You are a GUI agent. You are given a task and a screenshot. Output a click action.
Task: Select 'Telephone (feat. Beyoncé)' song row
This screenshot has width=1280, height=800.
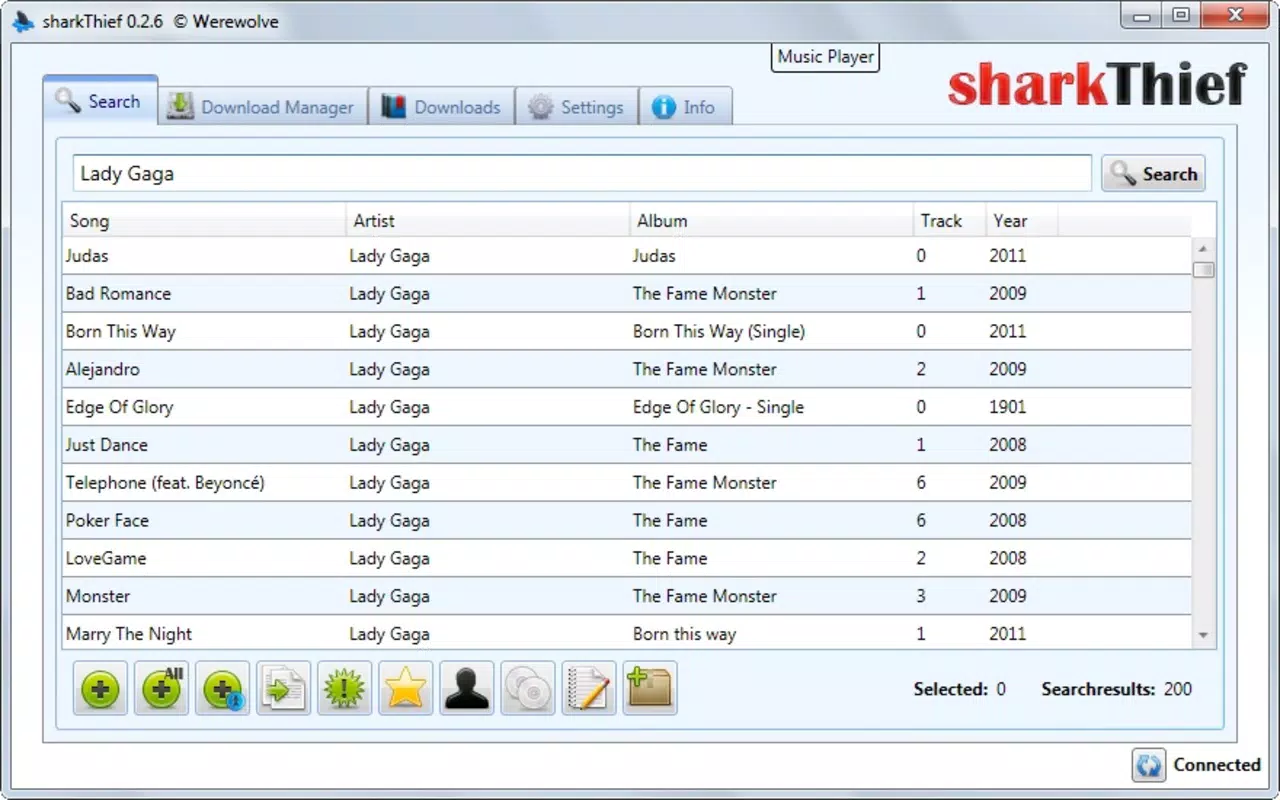[x=627, y=483]
